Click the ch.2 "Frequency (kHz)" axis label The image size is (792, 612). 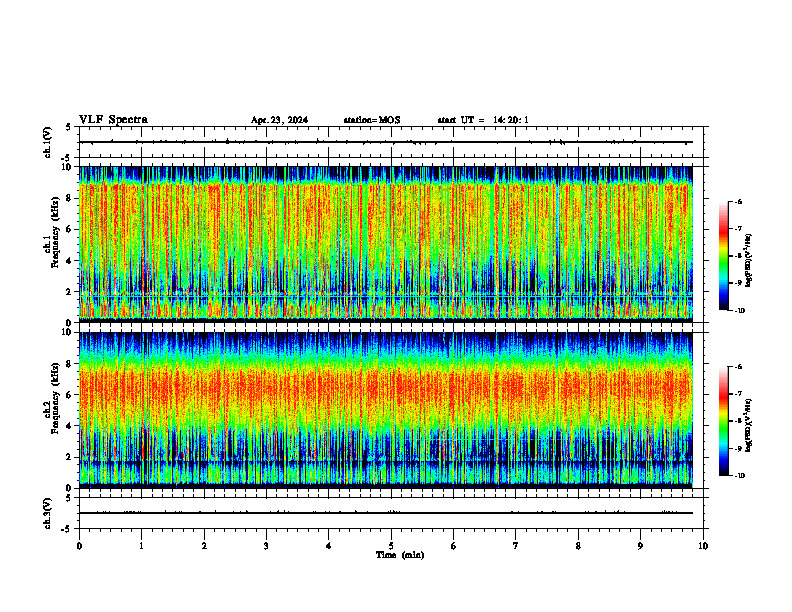(x=55, y=397)
